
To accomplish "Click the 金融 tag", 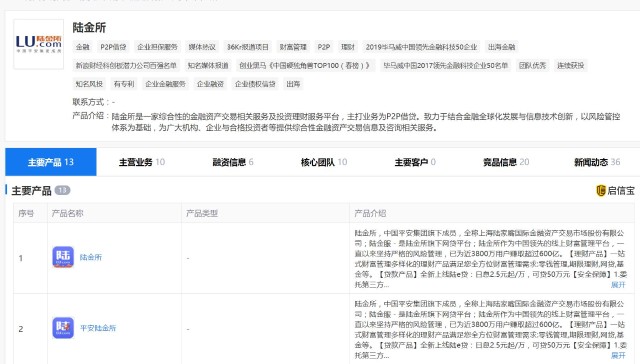I will tap(82, 47).
